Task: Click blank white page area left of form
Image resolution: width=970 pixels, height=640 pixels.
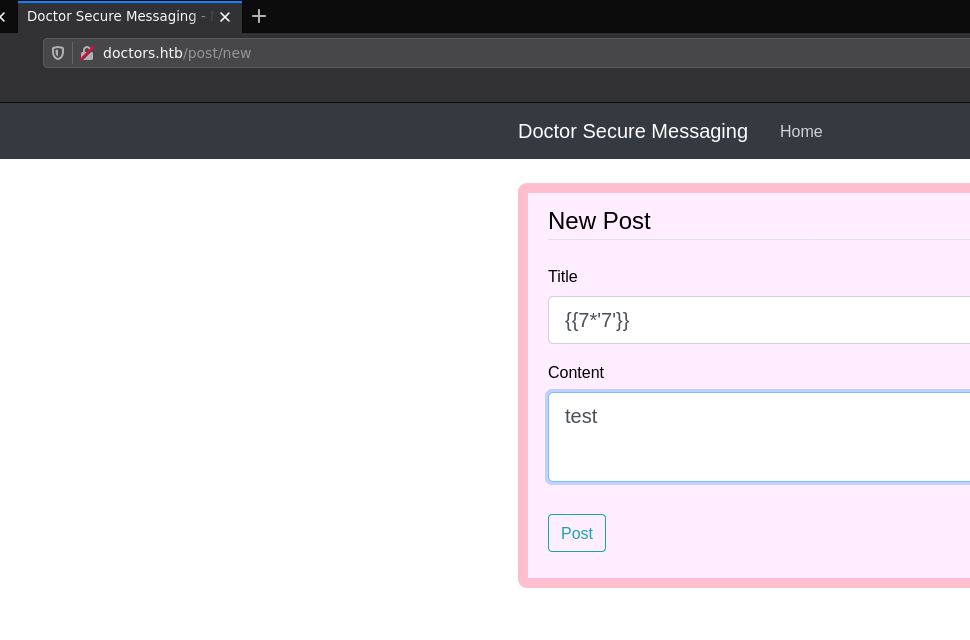Action: pos(250,400)
